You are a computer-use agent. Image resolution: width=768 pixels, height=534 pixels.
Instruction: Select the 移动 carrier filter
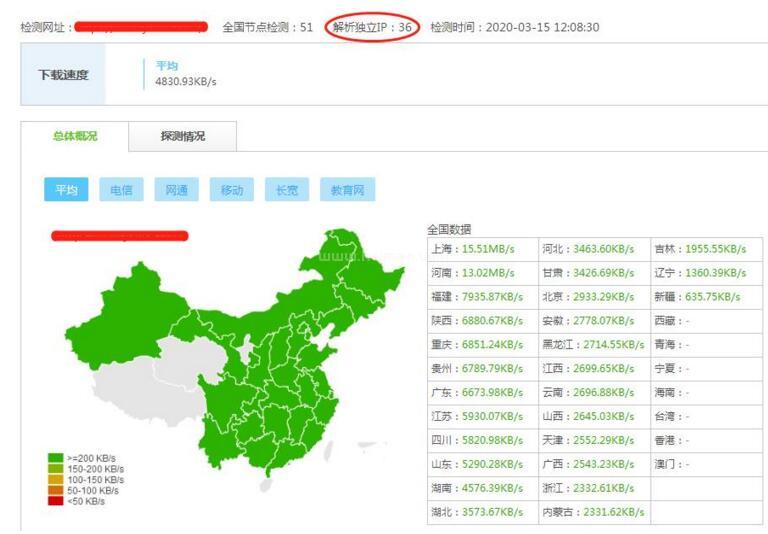(x=231, y=190)
